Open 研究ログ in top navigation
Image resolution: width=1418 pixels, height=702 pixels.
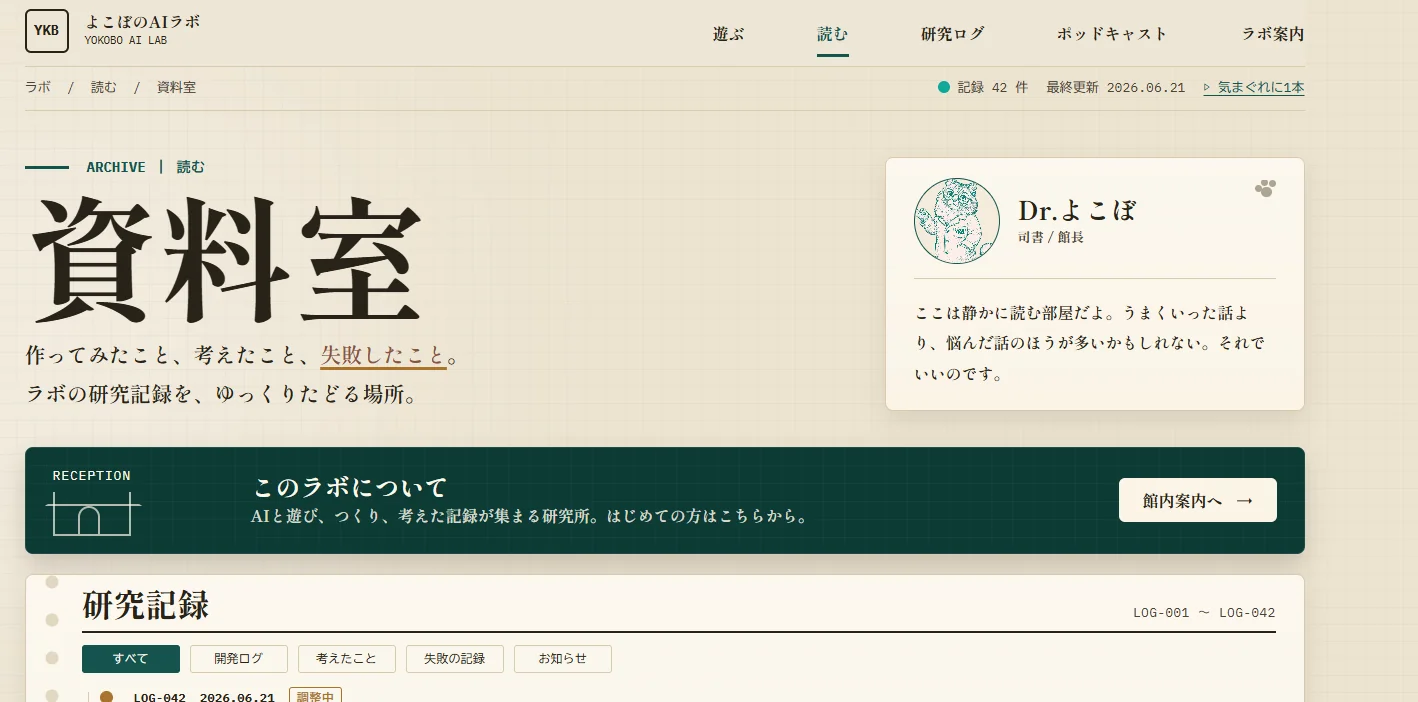[952, 34]
